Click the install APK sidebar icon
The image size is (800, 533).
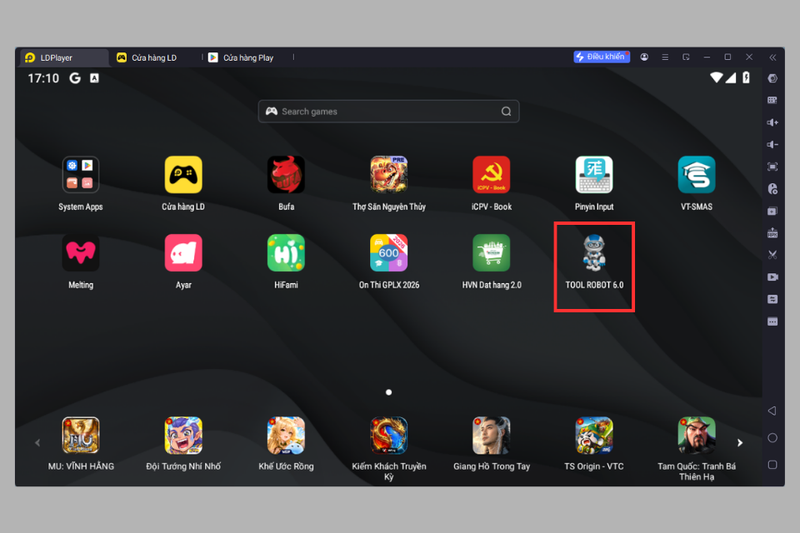tap(772, 233)
